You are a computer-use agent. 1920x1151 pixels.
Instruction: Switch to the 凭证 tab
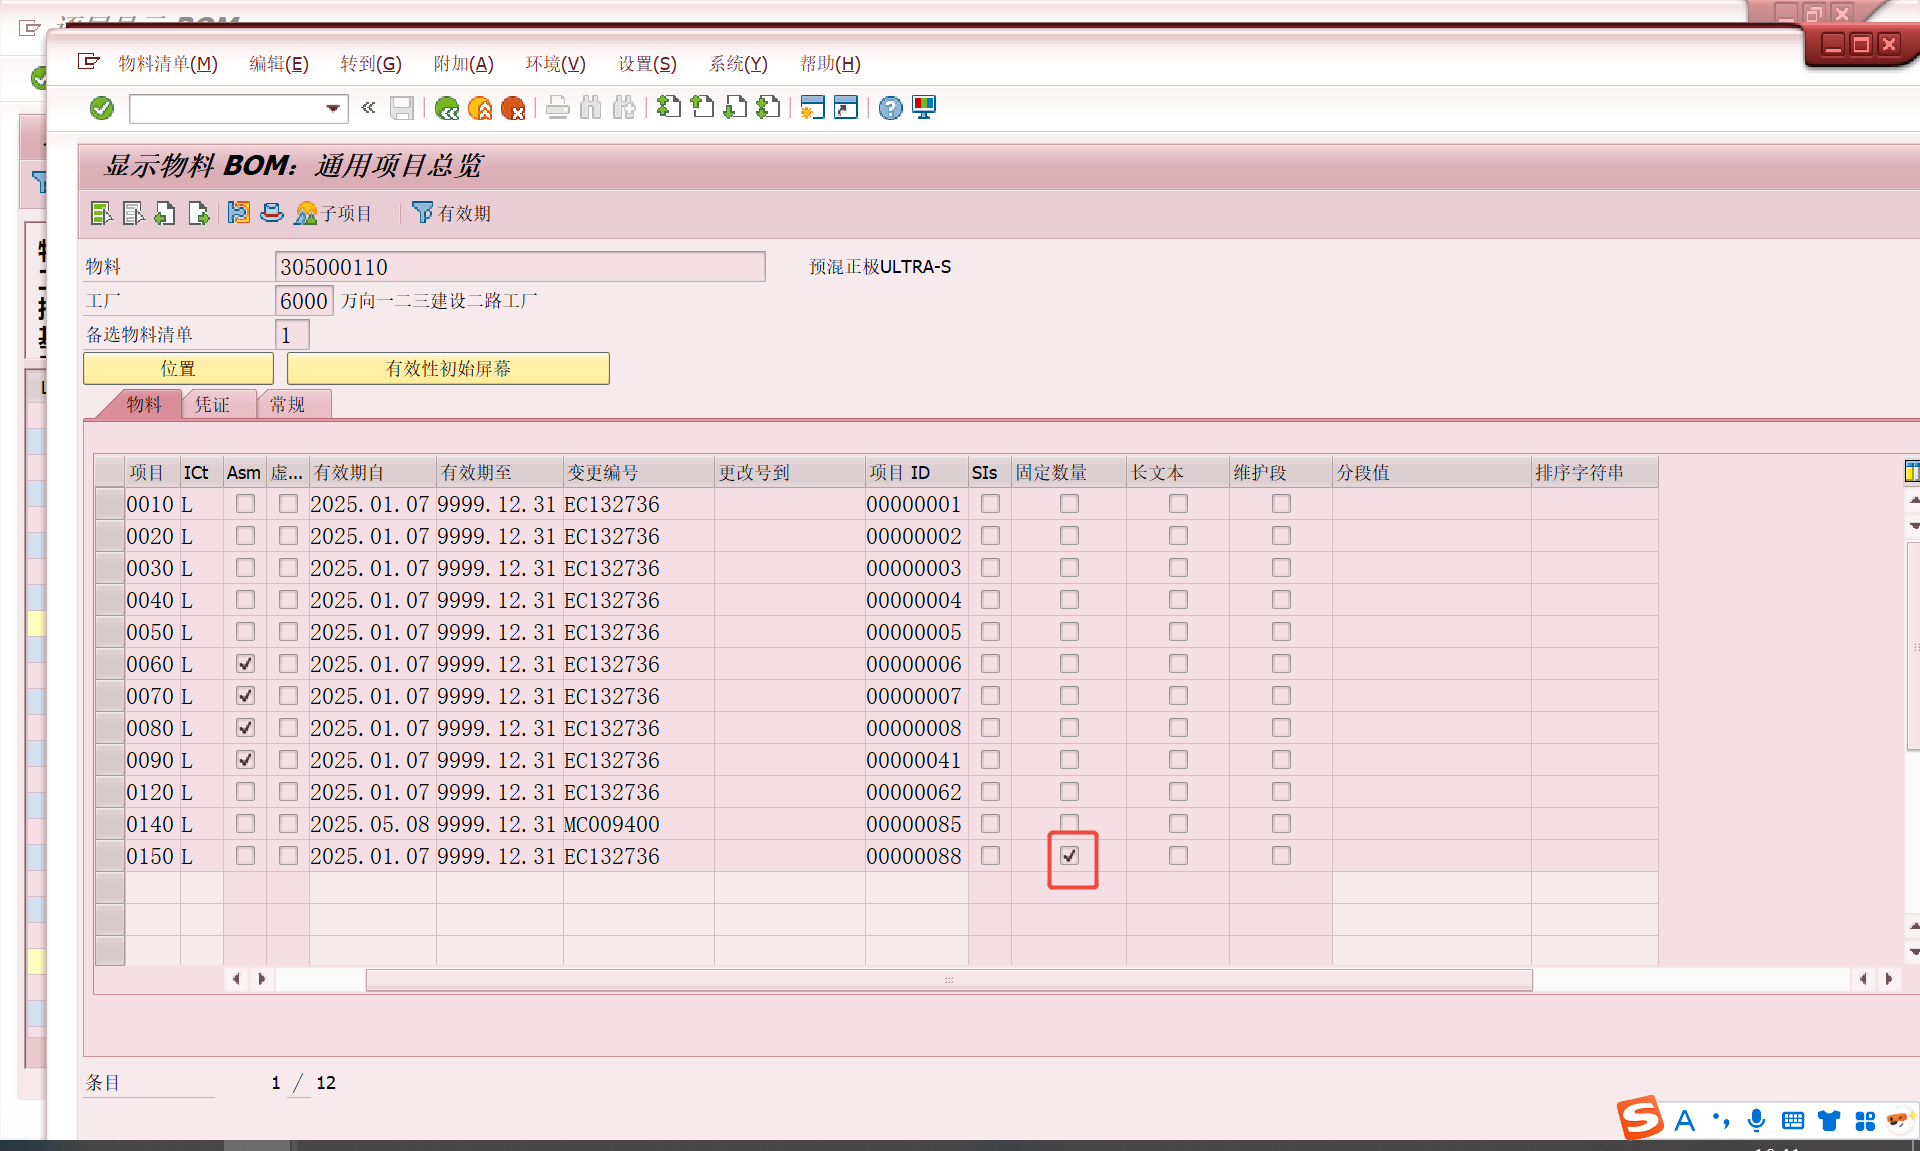coord(212,405)
